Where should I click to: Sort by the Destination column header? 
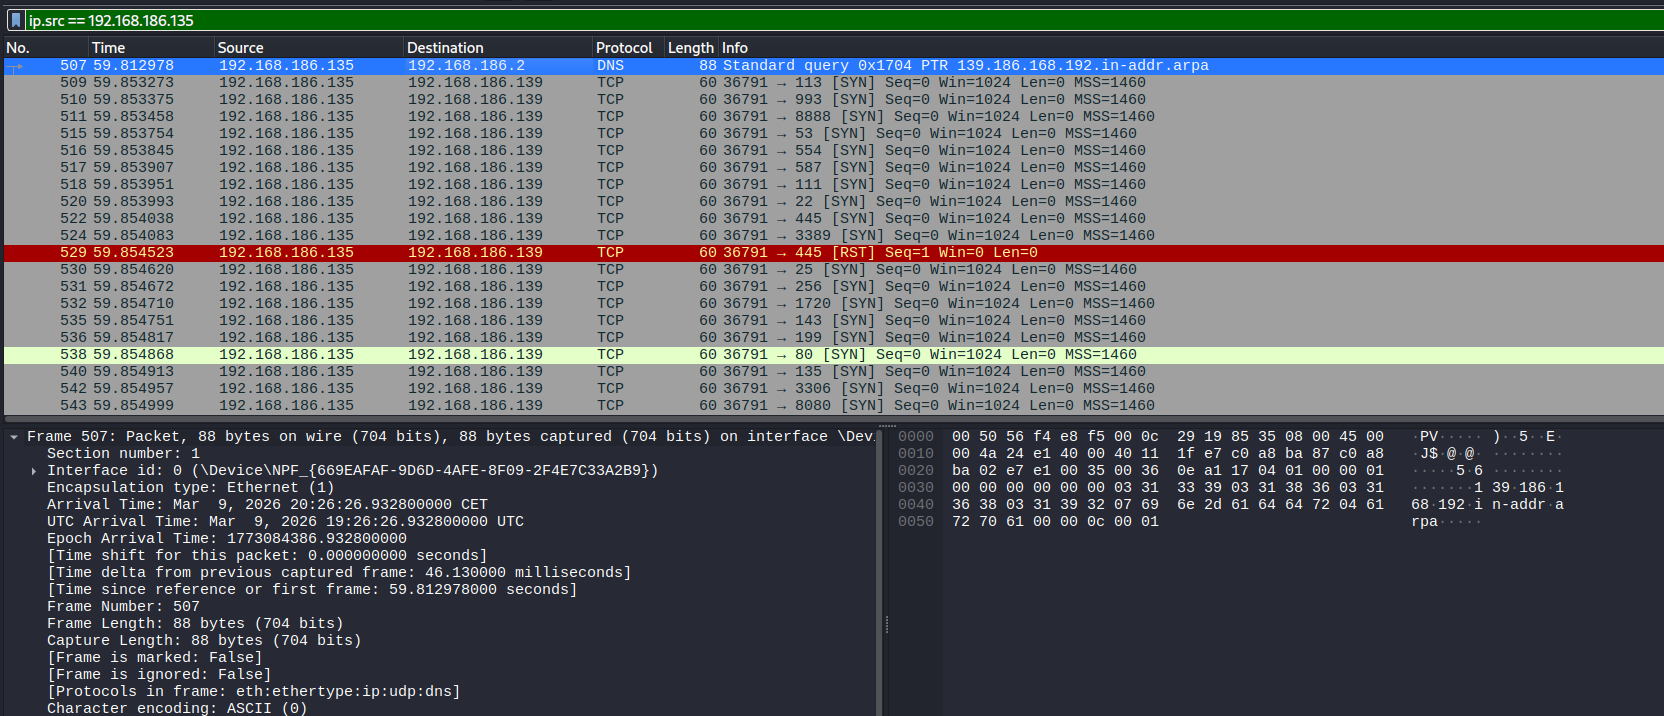tap(497, 47)
